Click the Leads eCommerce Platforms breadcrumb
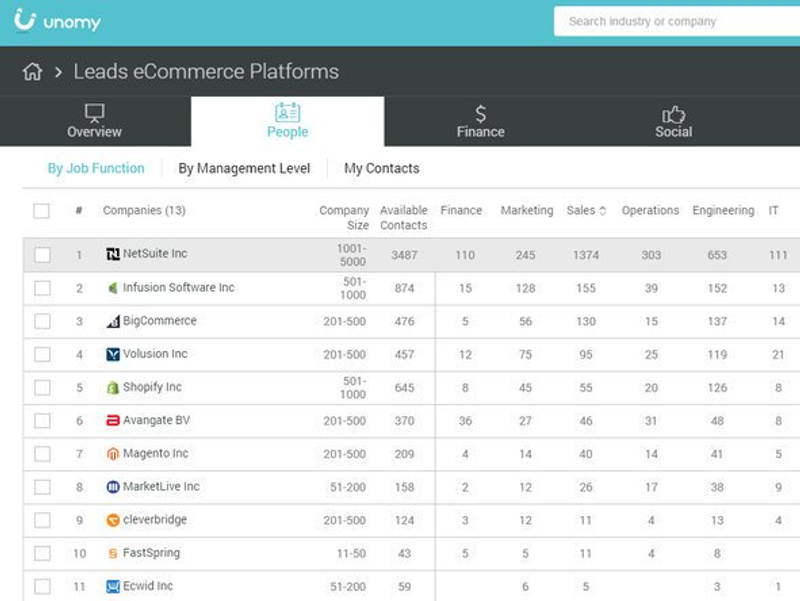Viewport: 800px width, 601px height. [206, 71]
